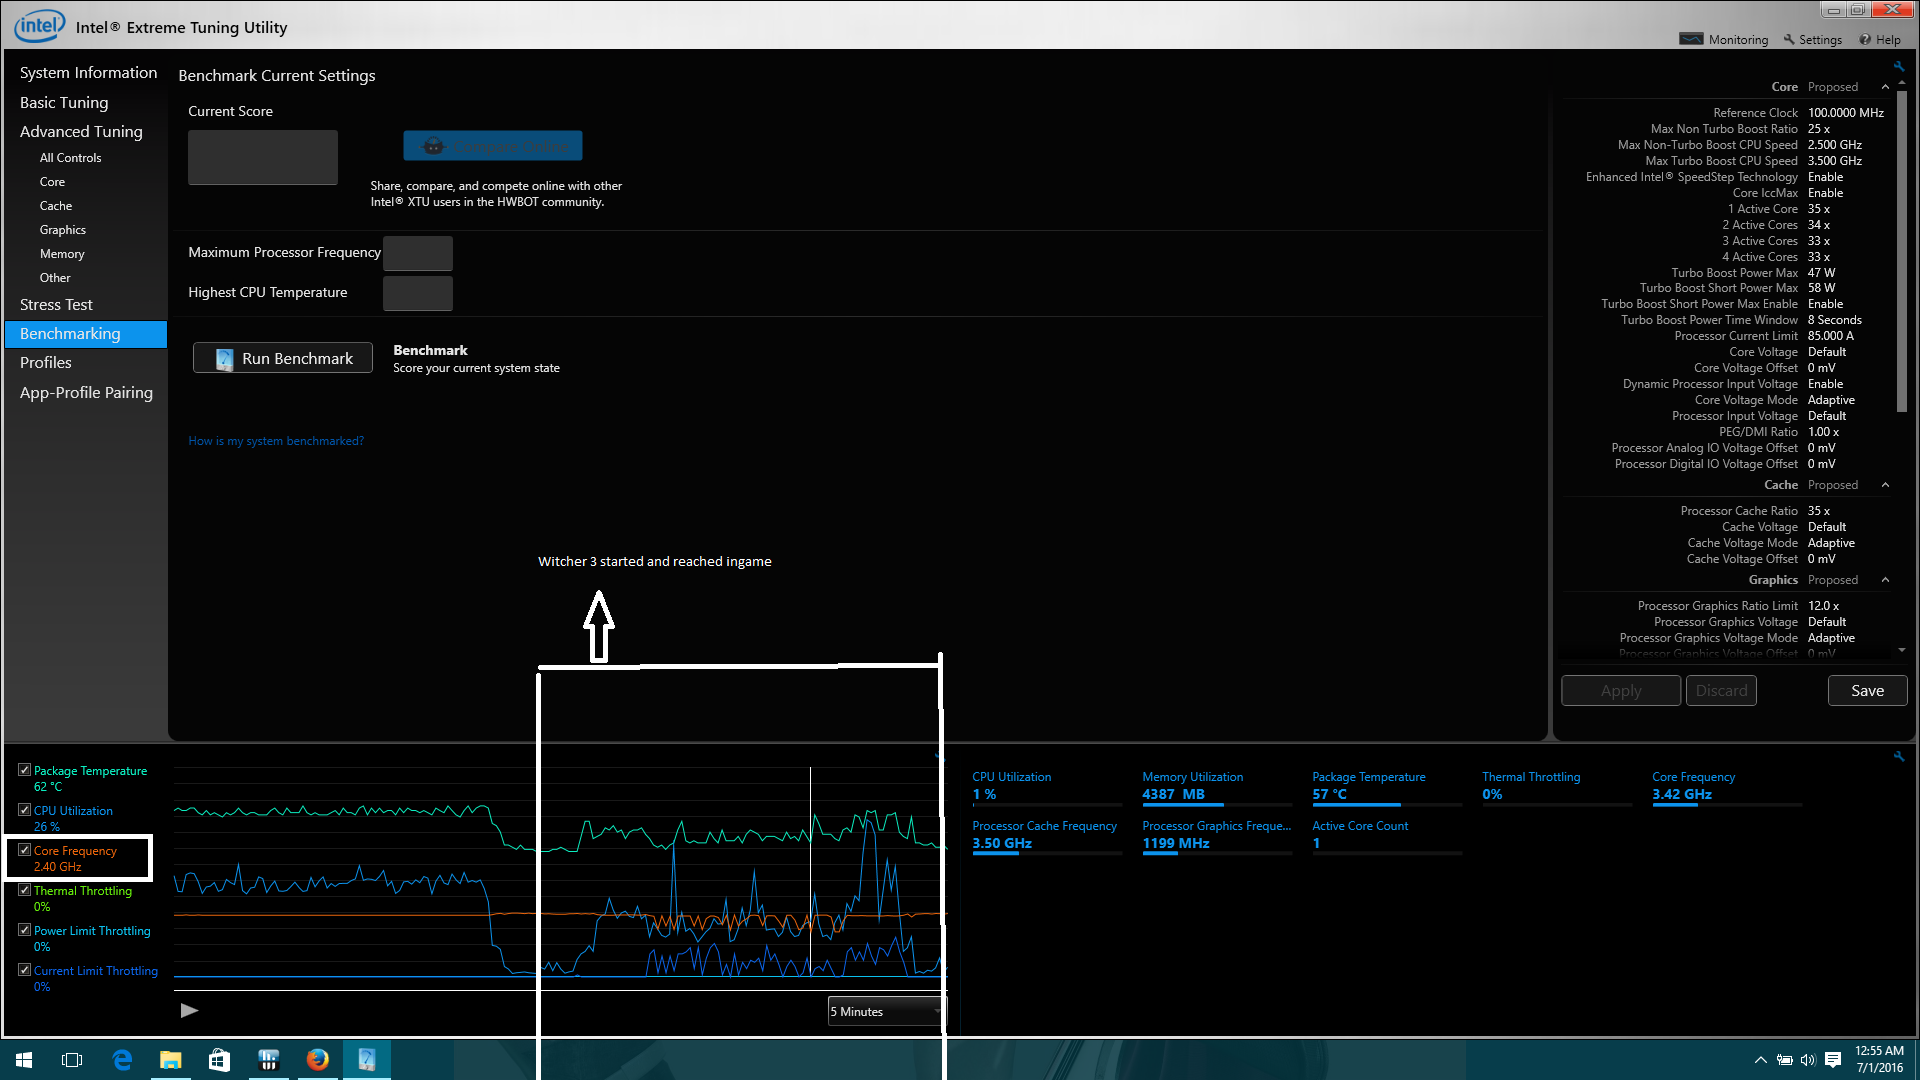Click the wrench icon above proposed settings
Viewport: 1920px width, 1080px height.
pyautogui.click(x=1898, y=67)
